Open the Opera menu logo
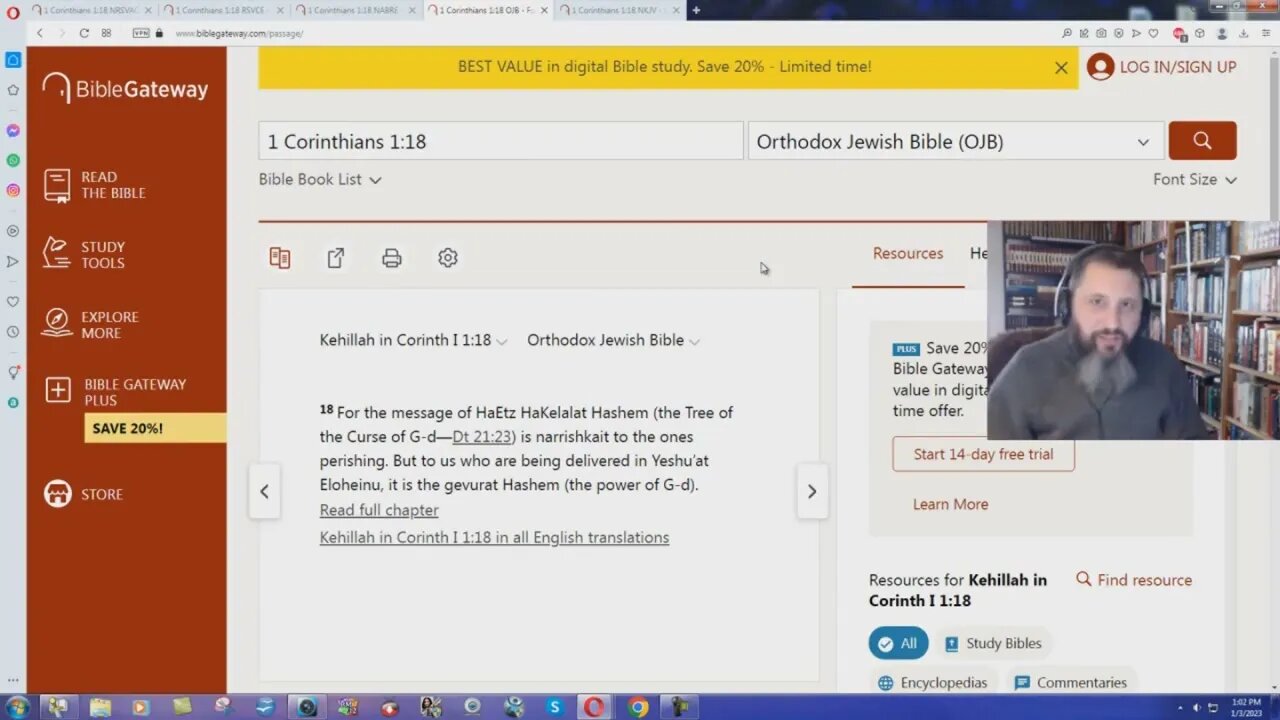Image resolution: width=1280 pixels, height=720 pixels. pos(13,11)
